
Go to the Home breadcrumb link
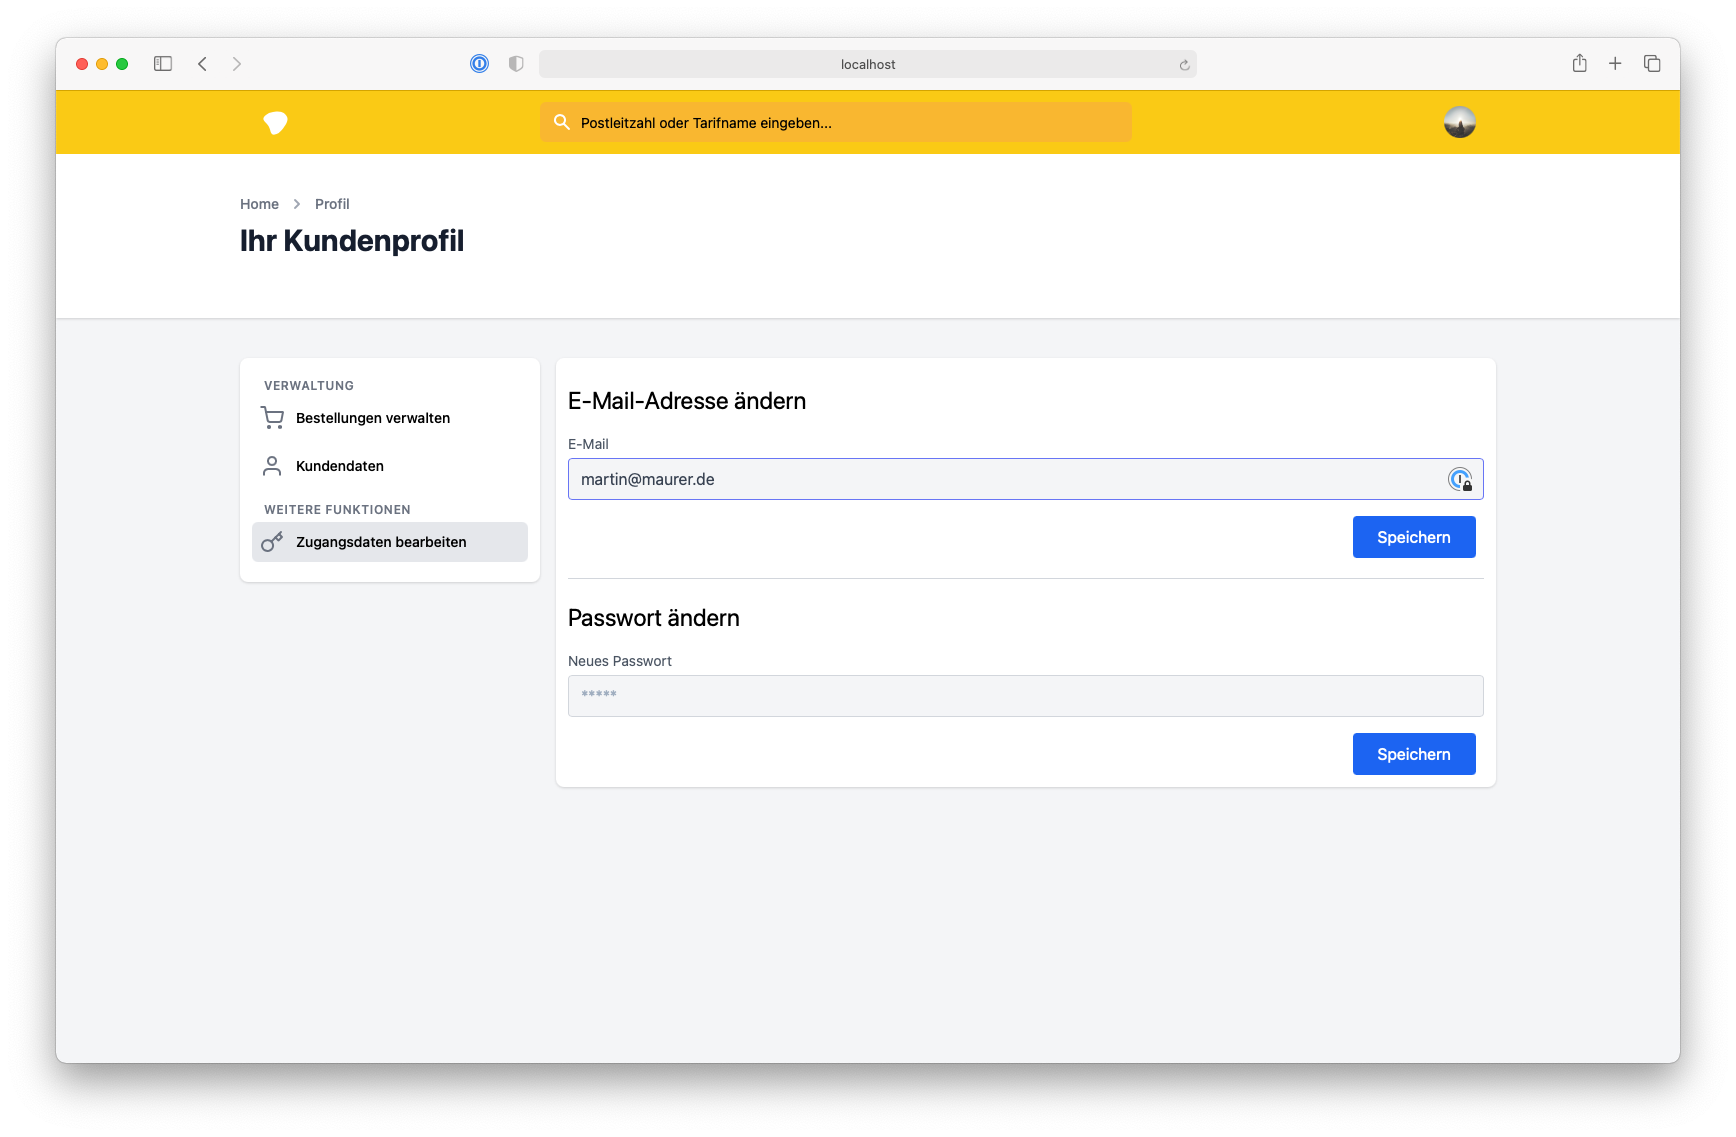tap(259, 204)
